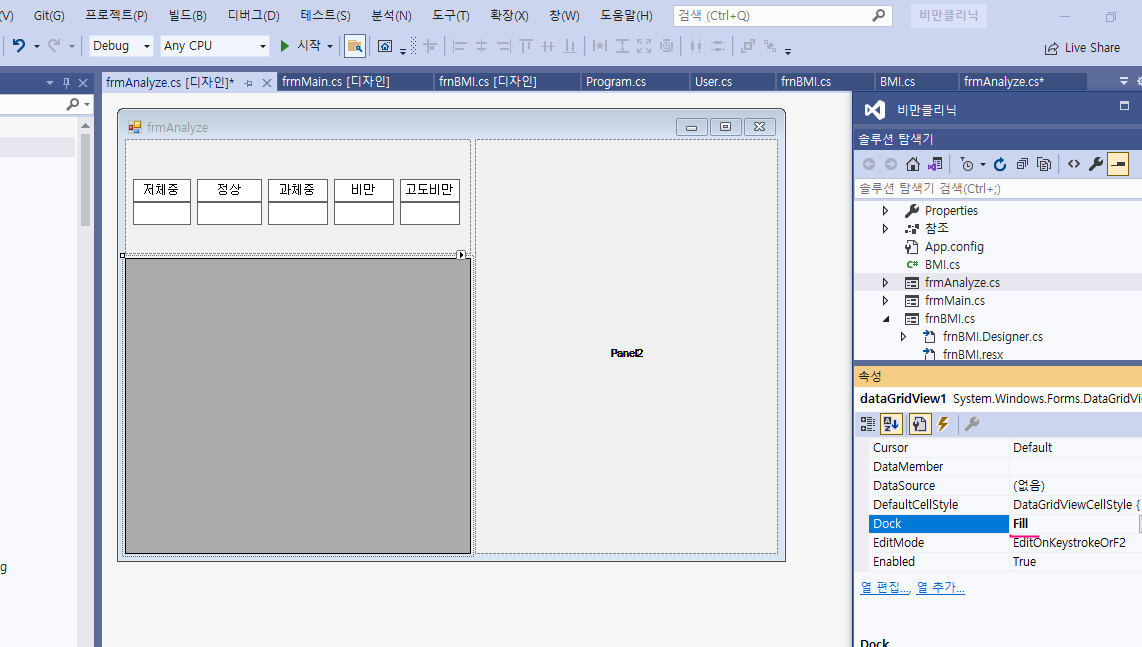The width and height of the screenshot is (1142, 647).
Task: Click the 열 추가... link
Action: [x=940, y=587]
